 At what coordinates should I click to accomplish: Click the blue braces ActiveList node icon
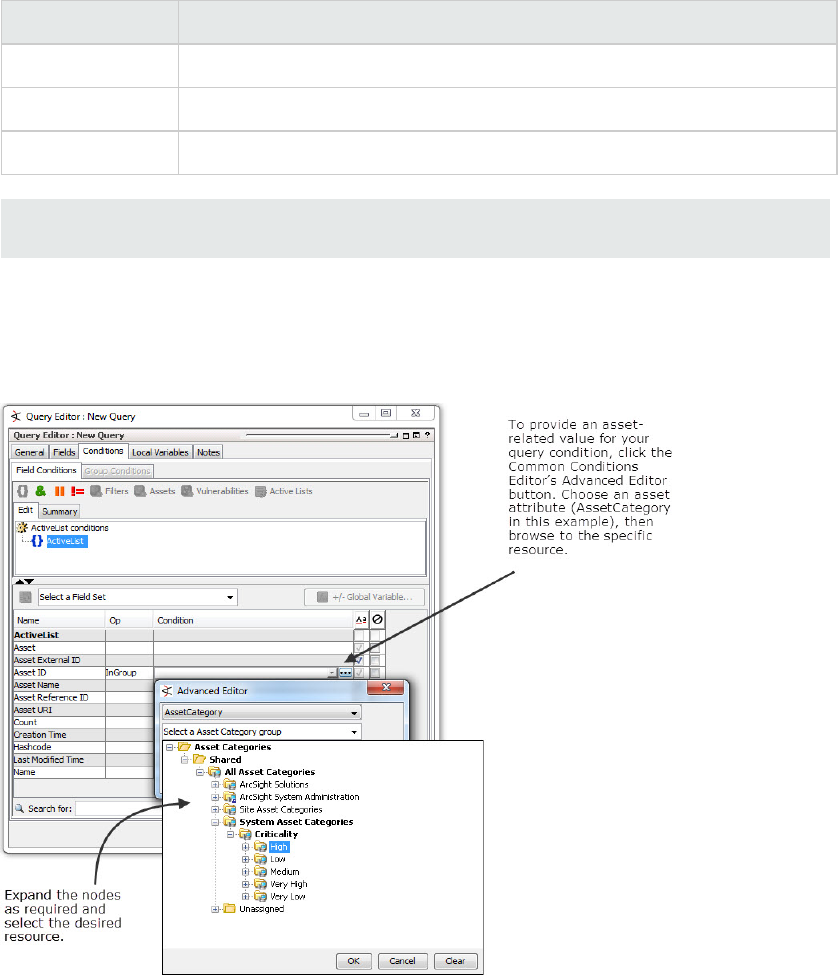tap(37, 541)
